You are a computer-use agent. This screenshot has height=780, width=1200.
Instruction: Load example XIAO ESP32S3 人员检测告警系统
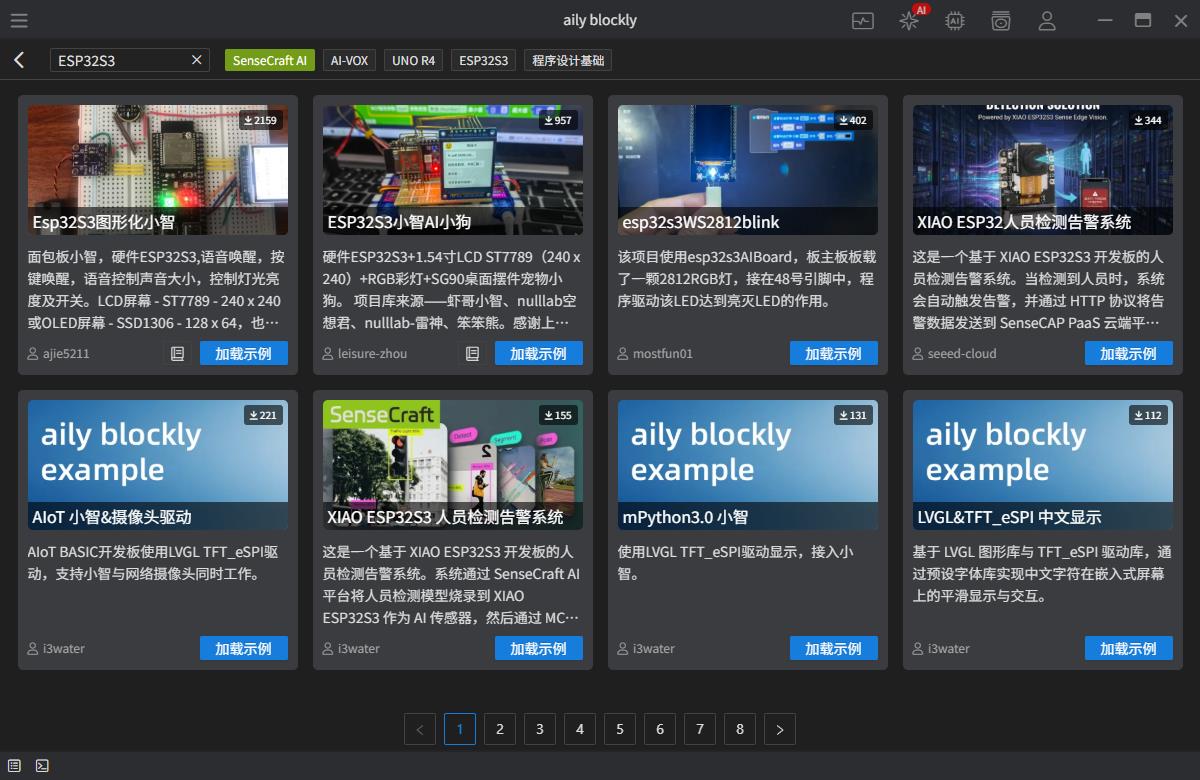point(539,648)
